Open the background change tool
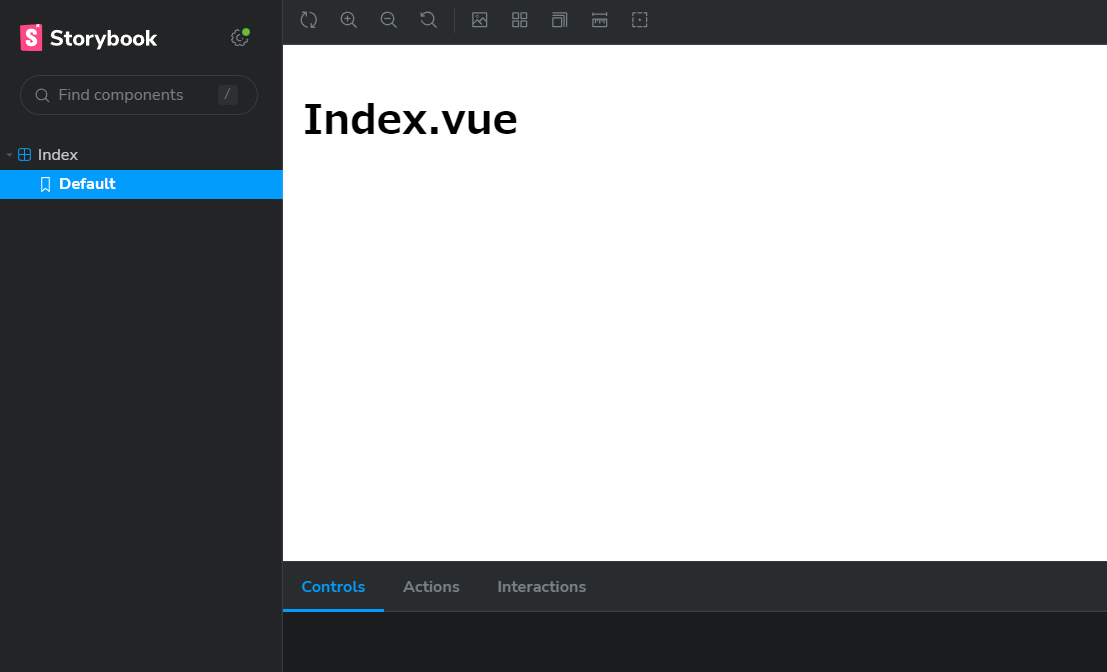Image resolution: width=1107 pixels, height=672 pixels. [x=480, y=20]
